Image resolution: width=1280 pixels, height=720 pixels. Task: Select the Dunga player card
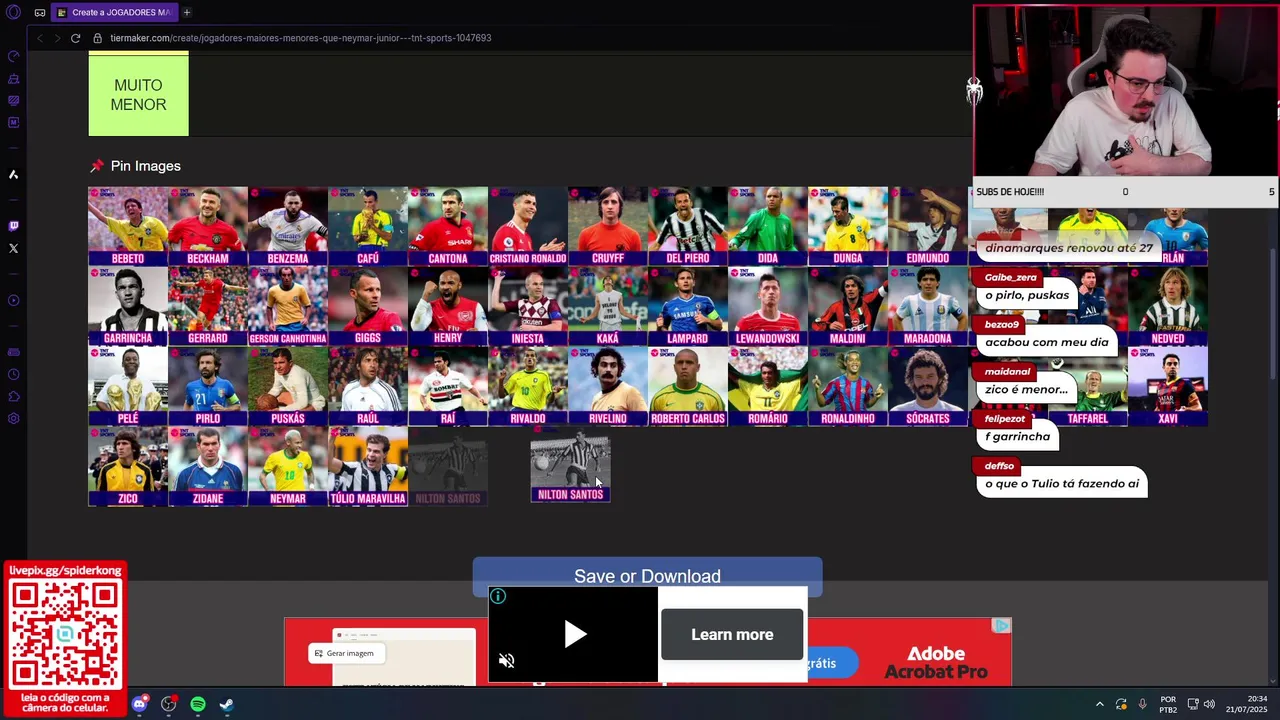(848, 226)
